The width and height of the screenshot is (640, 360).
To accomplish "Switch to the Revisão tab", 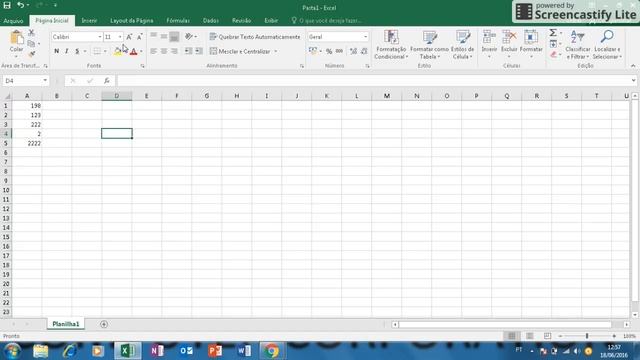I will tap(242, 20).
